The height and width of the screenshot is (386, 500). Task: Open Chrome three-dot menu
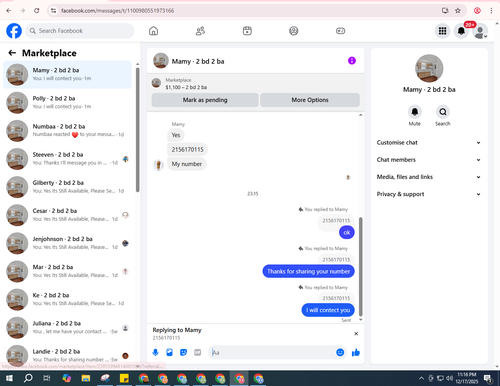click(491, 11)
